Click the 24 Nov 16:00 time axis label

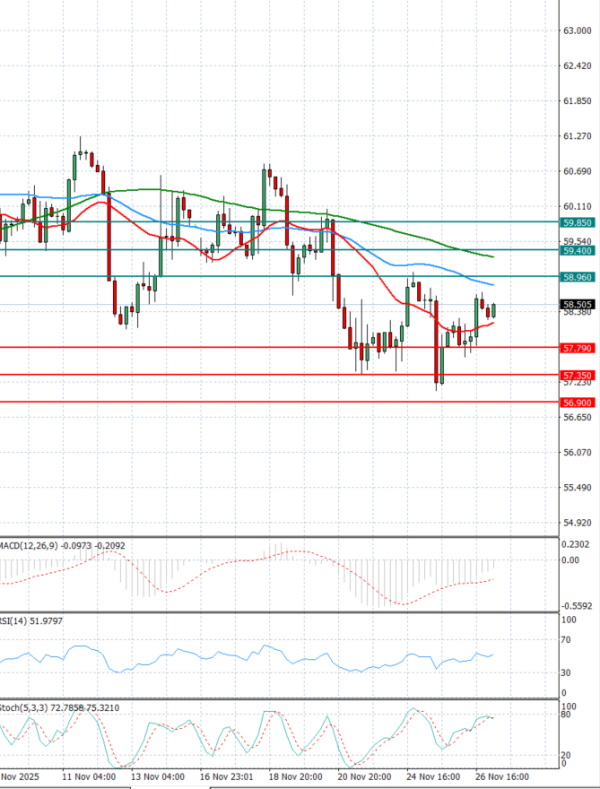click(433, 775)
